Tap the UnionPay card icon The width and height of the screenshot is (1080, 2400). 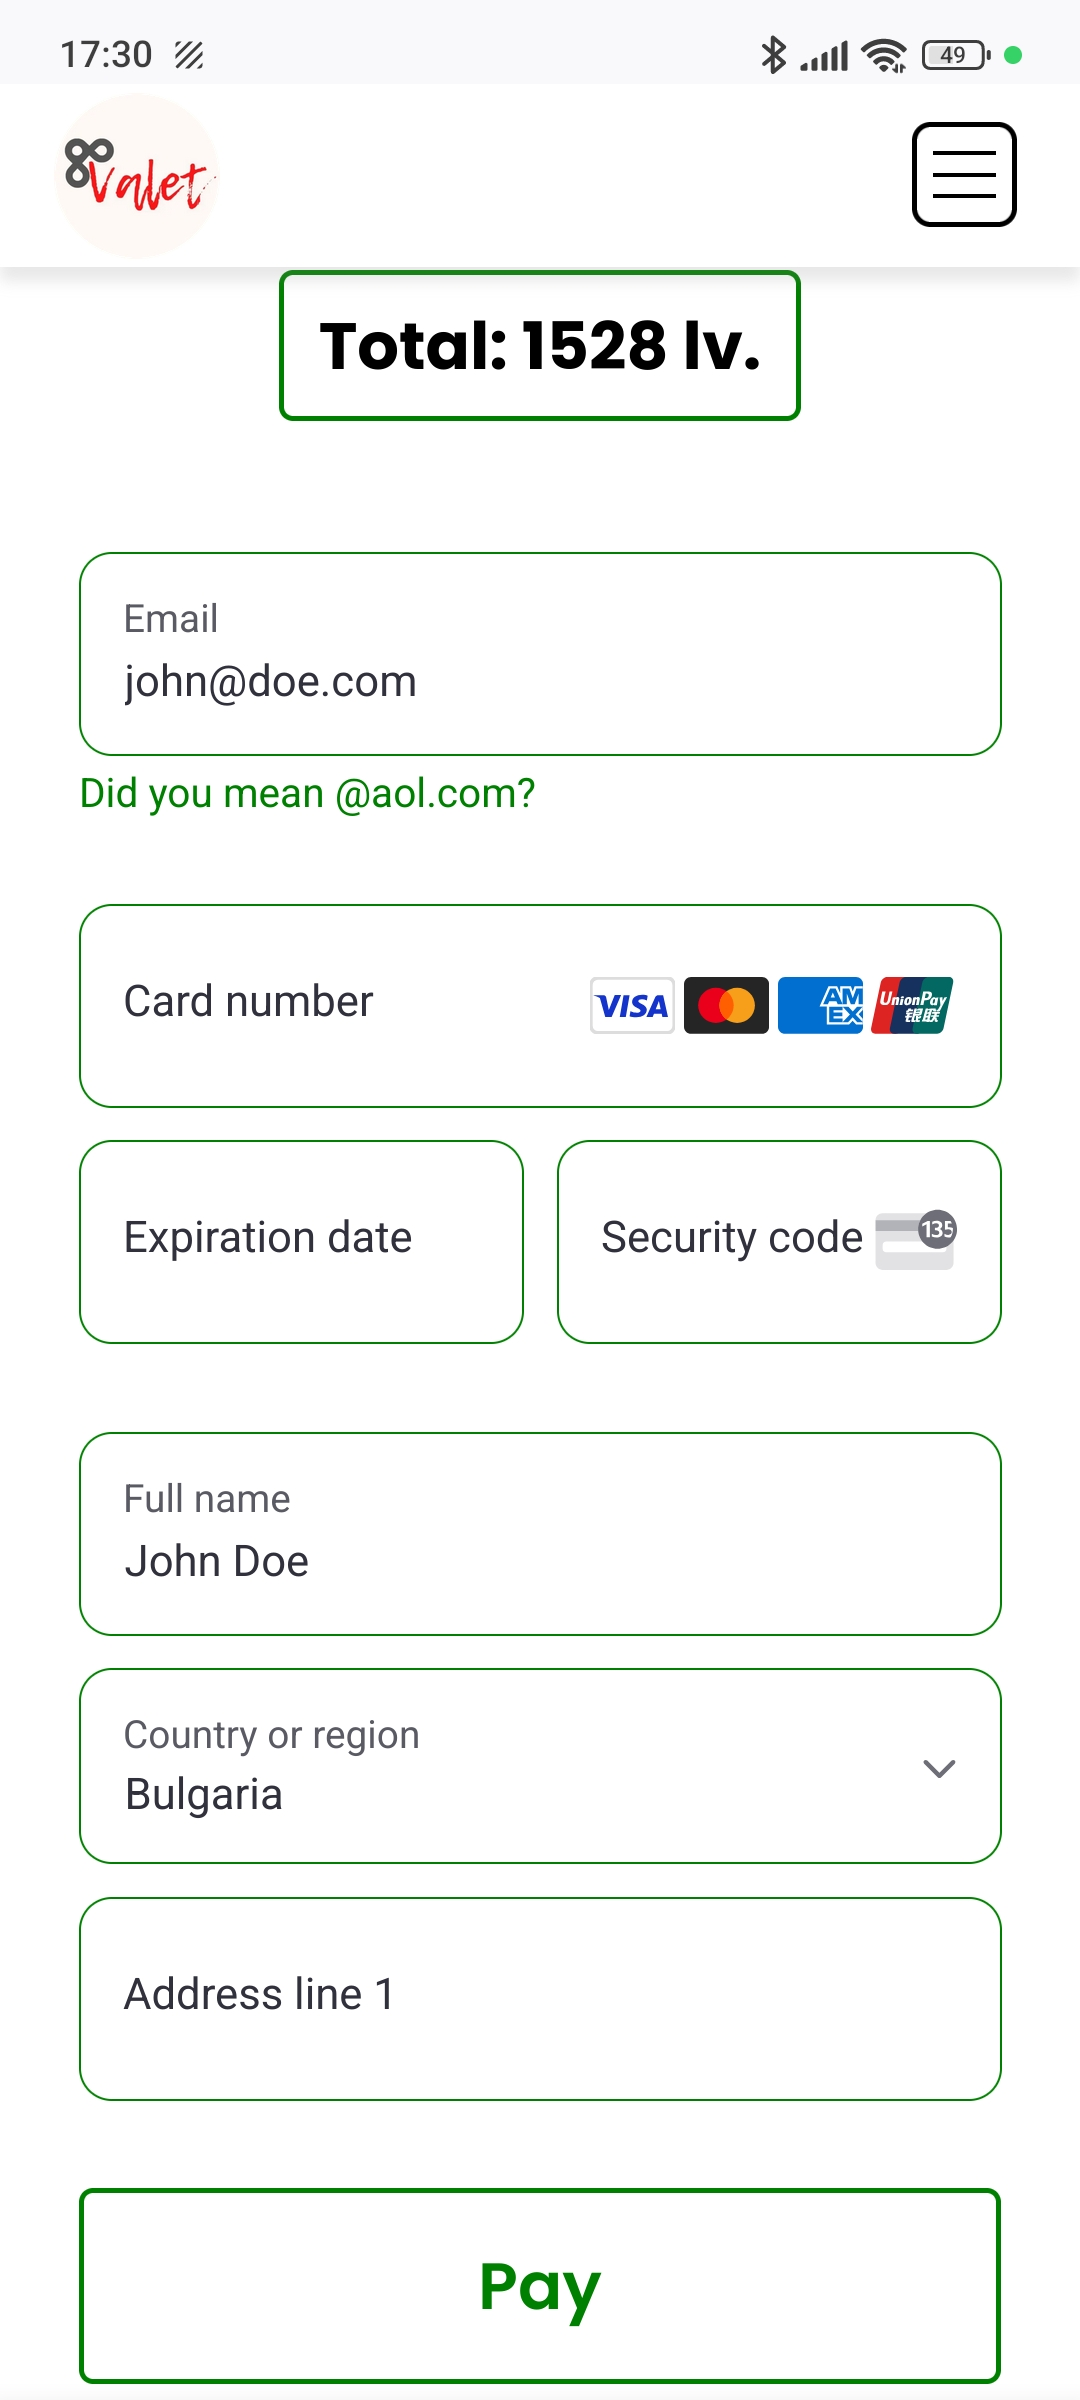(912, 1005)
